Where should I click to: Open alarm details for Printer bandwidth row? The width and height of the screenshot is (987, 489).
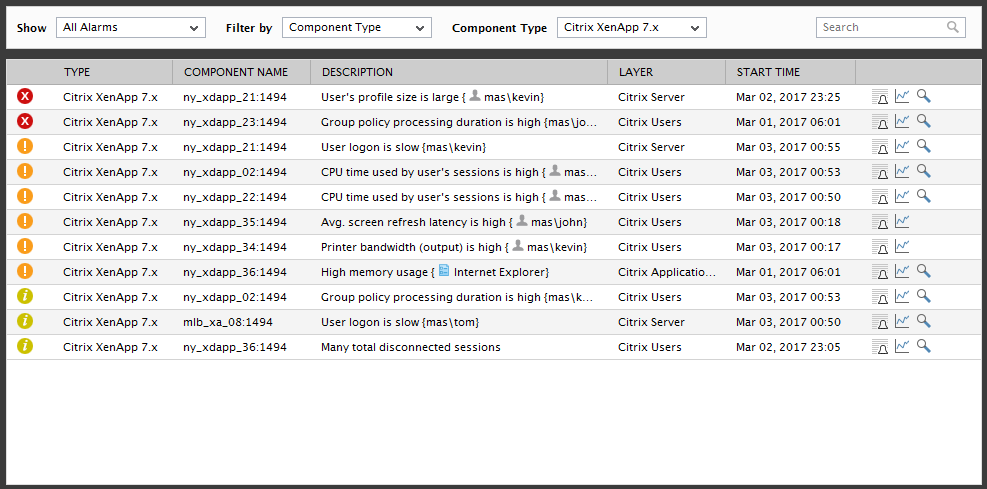tap(879, 247)
